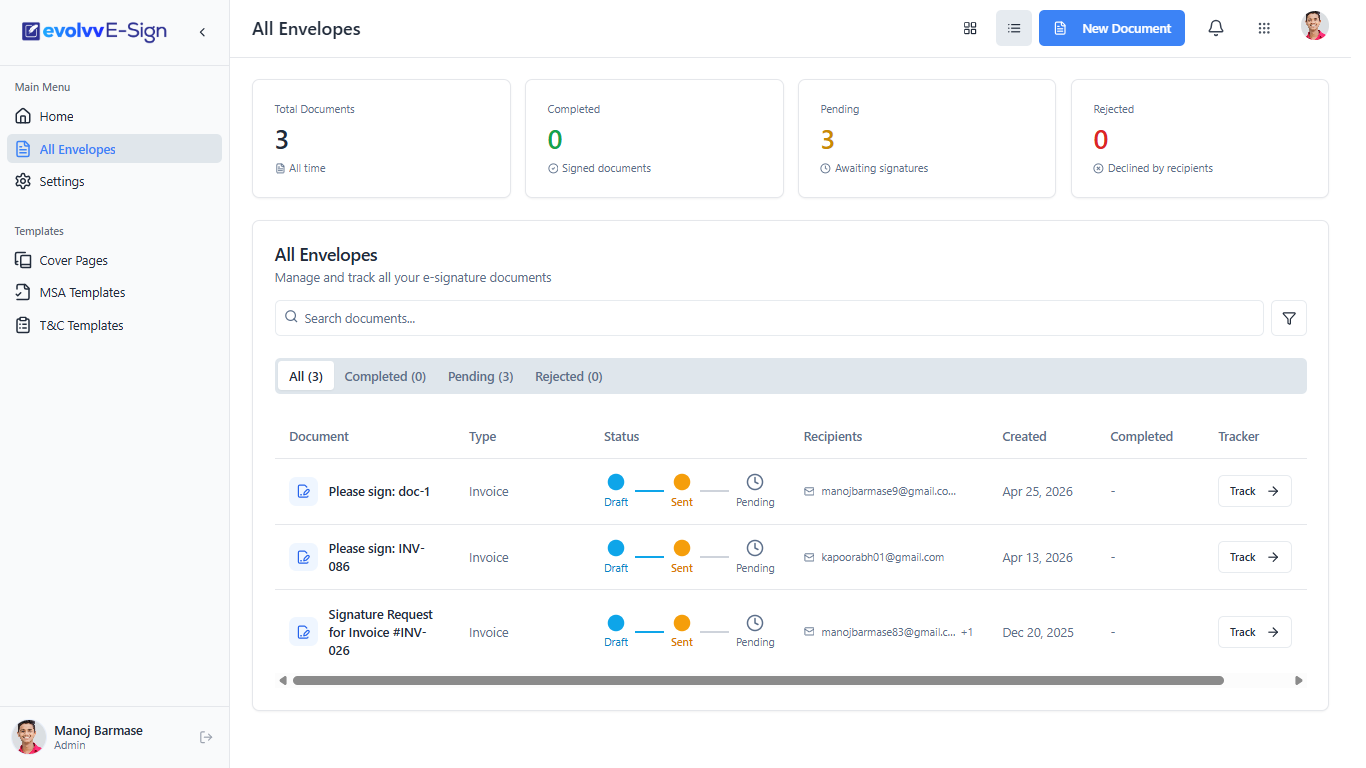
Task: Click the Recipients column header
Action: coord(833,437)
